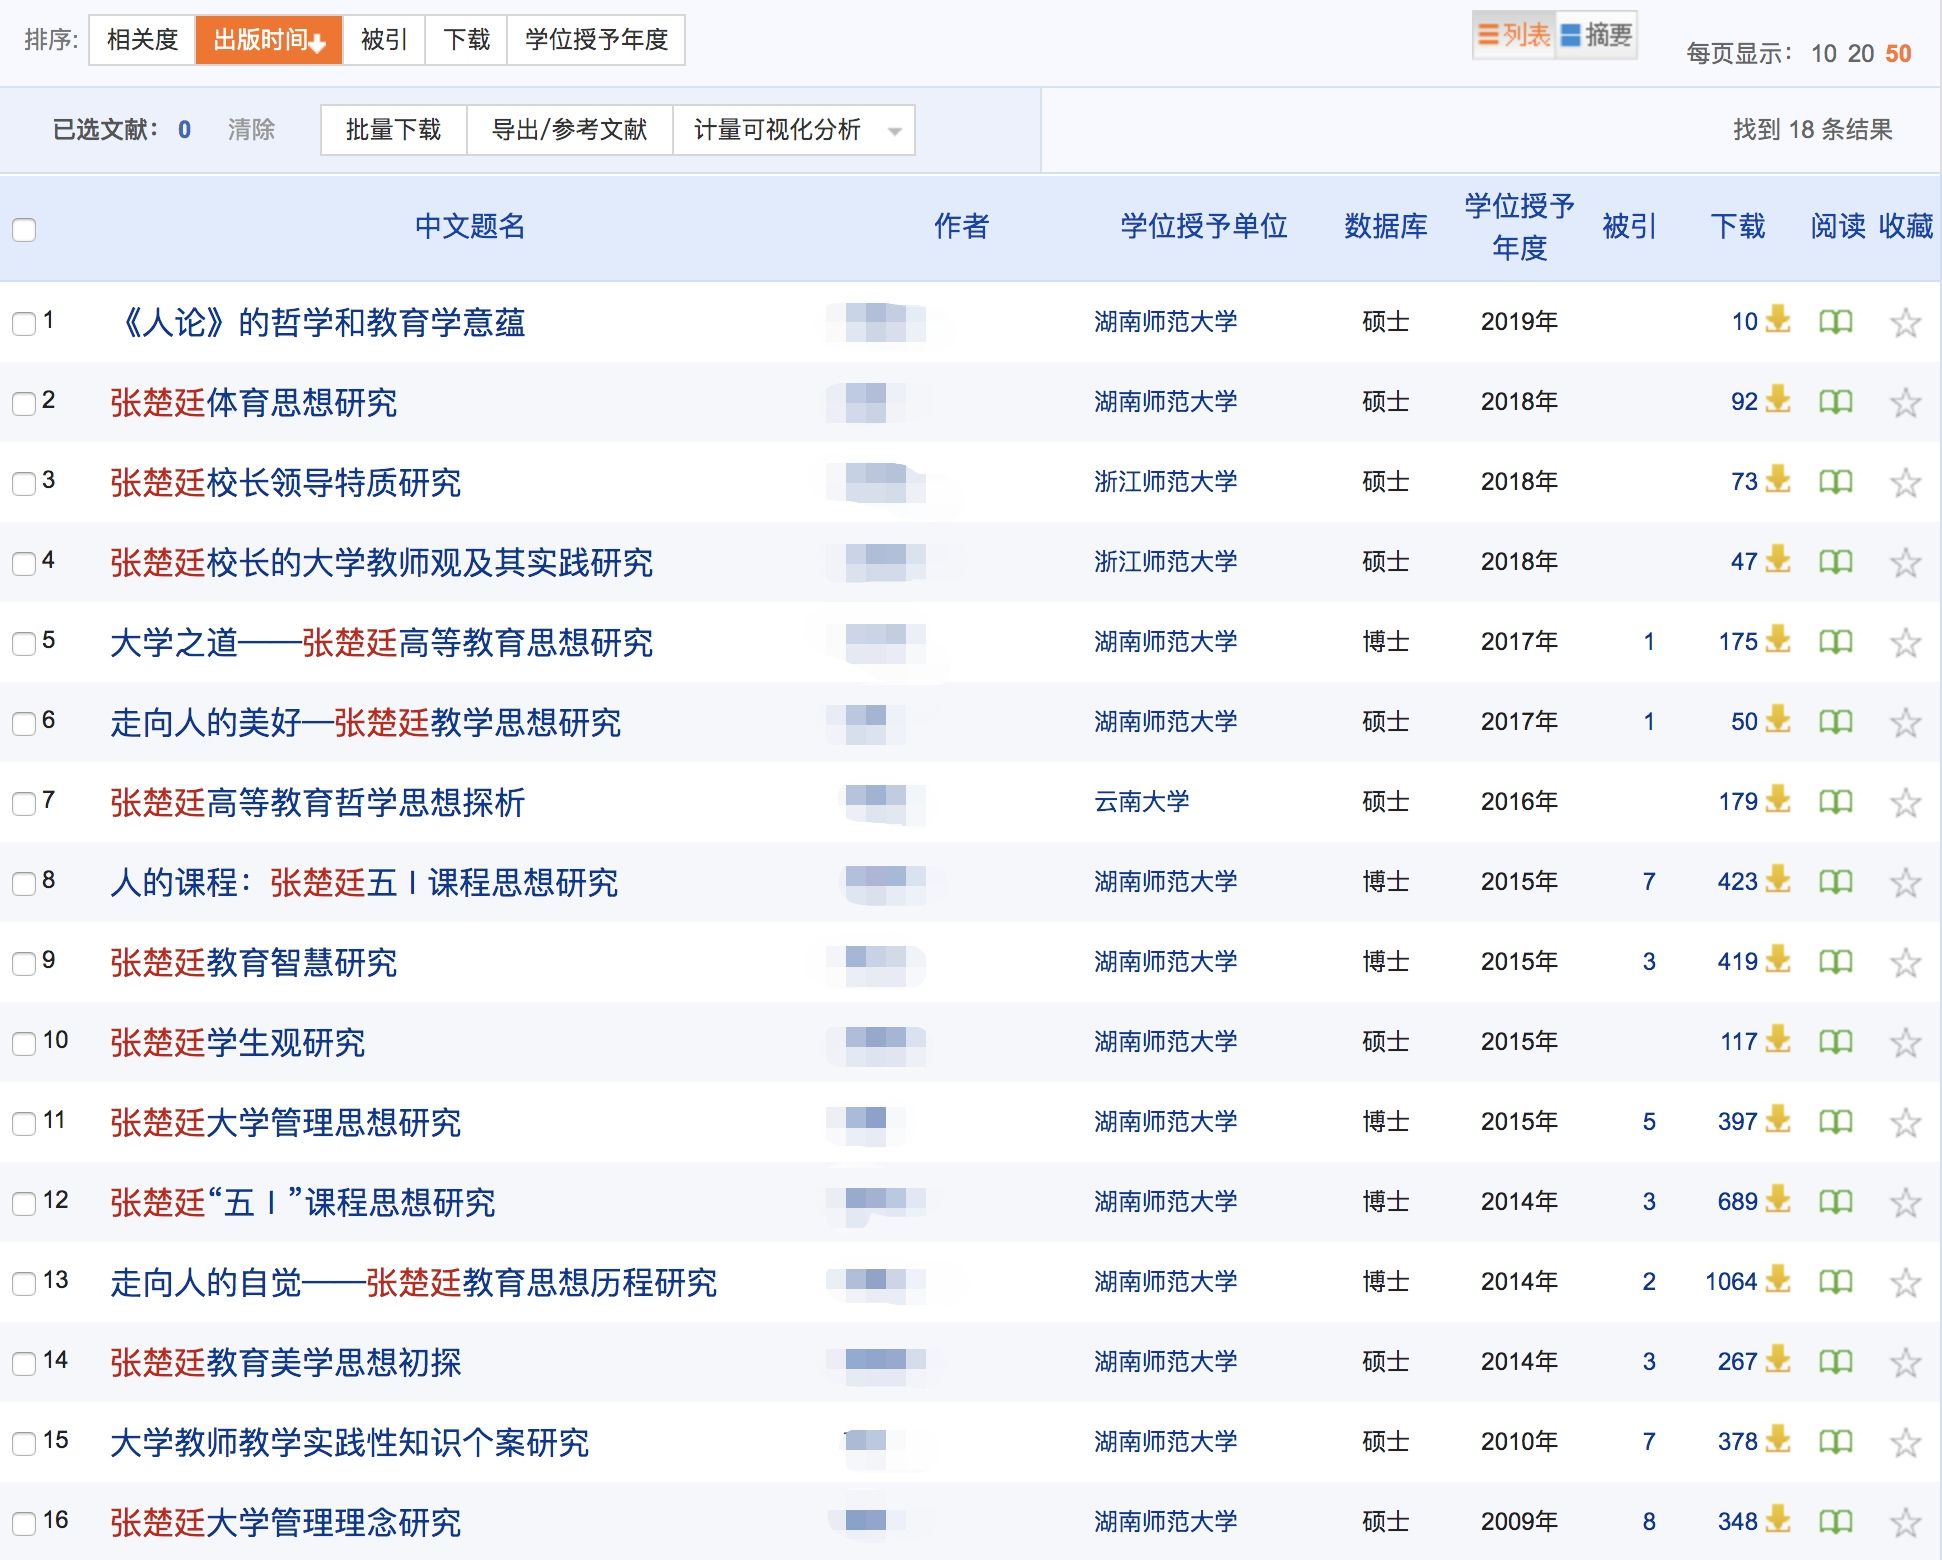Screen dimensions: 1942x1560
Task: Sort results by 被引
Action: [x=384, y=40]
